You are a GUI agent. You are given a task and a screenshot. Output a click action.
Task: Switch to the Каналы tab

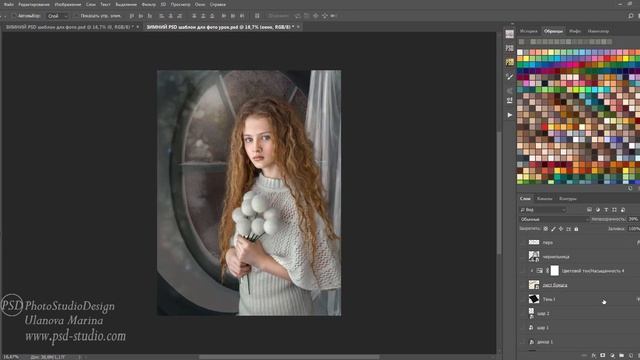point(544,199)
